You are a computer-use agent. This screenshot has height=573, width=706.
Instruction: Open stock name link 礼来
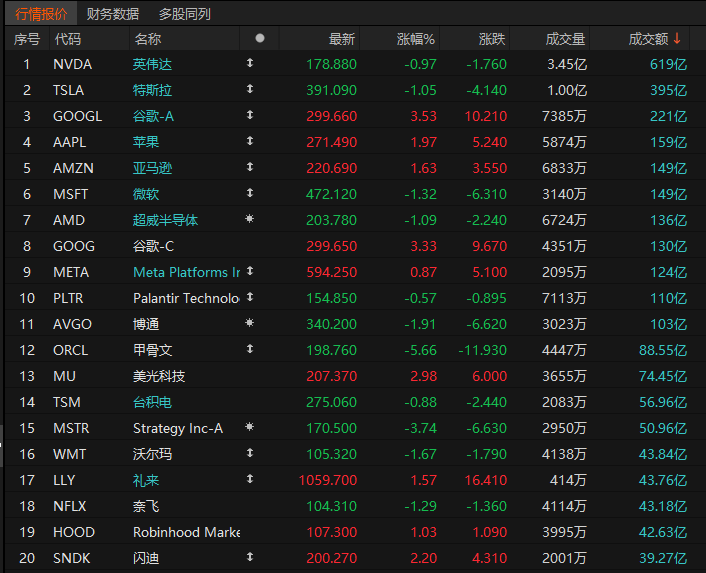click(x=146, y=480)
